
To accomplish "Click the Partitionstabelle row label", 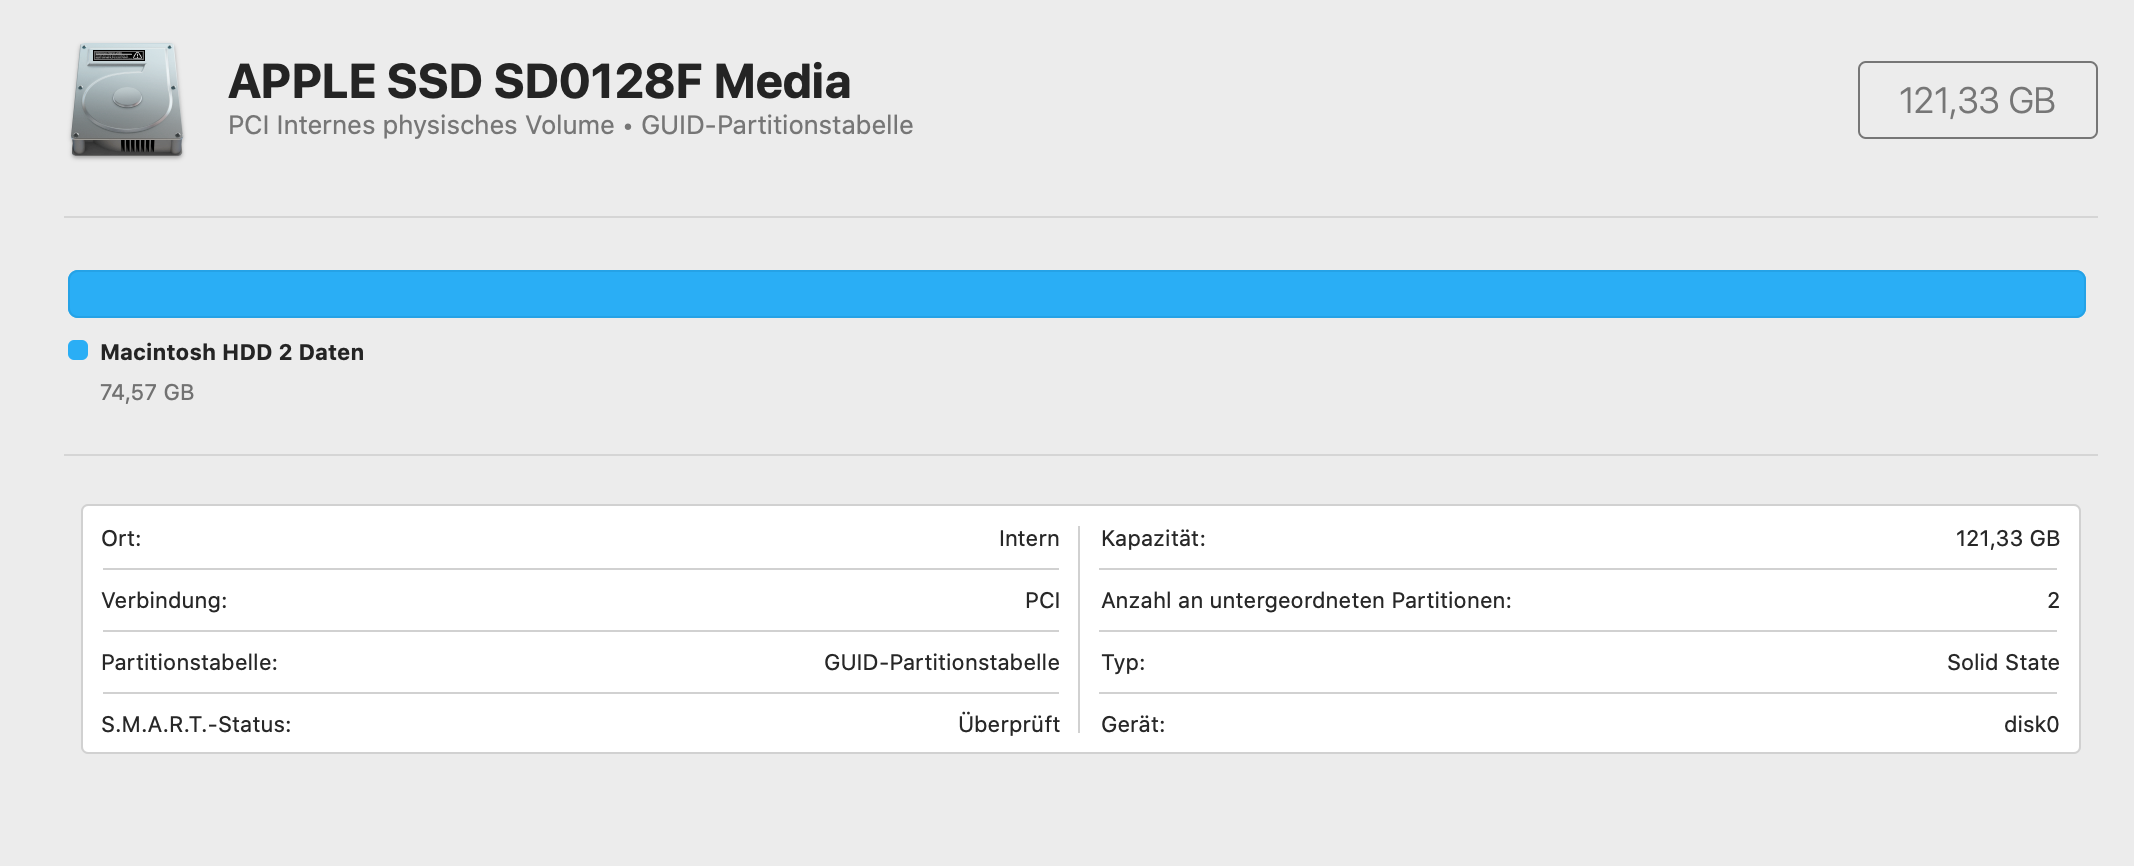I will point(189,662).
